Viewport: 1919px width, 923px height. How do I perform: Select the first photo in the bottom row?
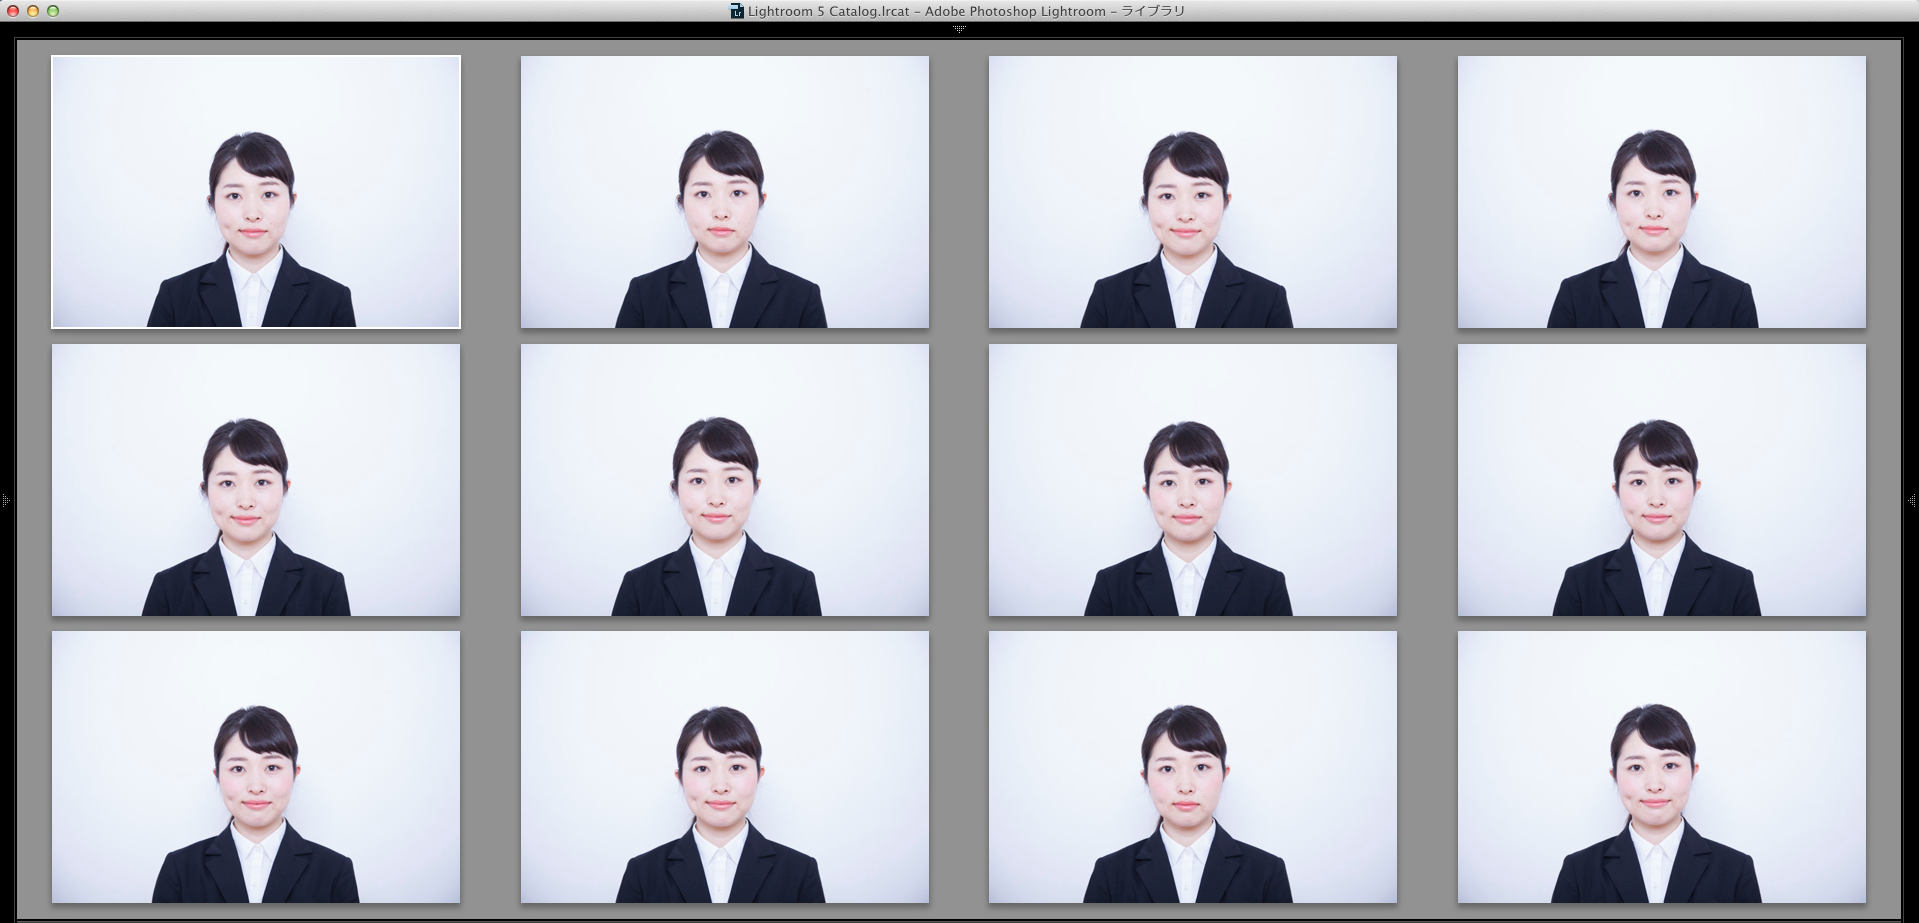tap(256, 767)
